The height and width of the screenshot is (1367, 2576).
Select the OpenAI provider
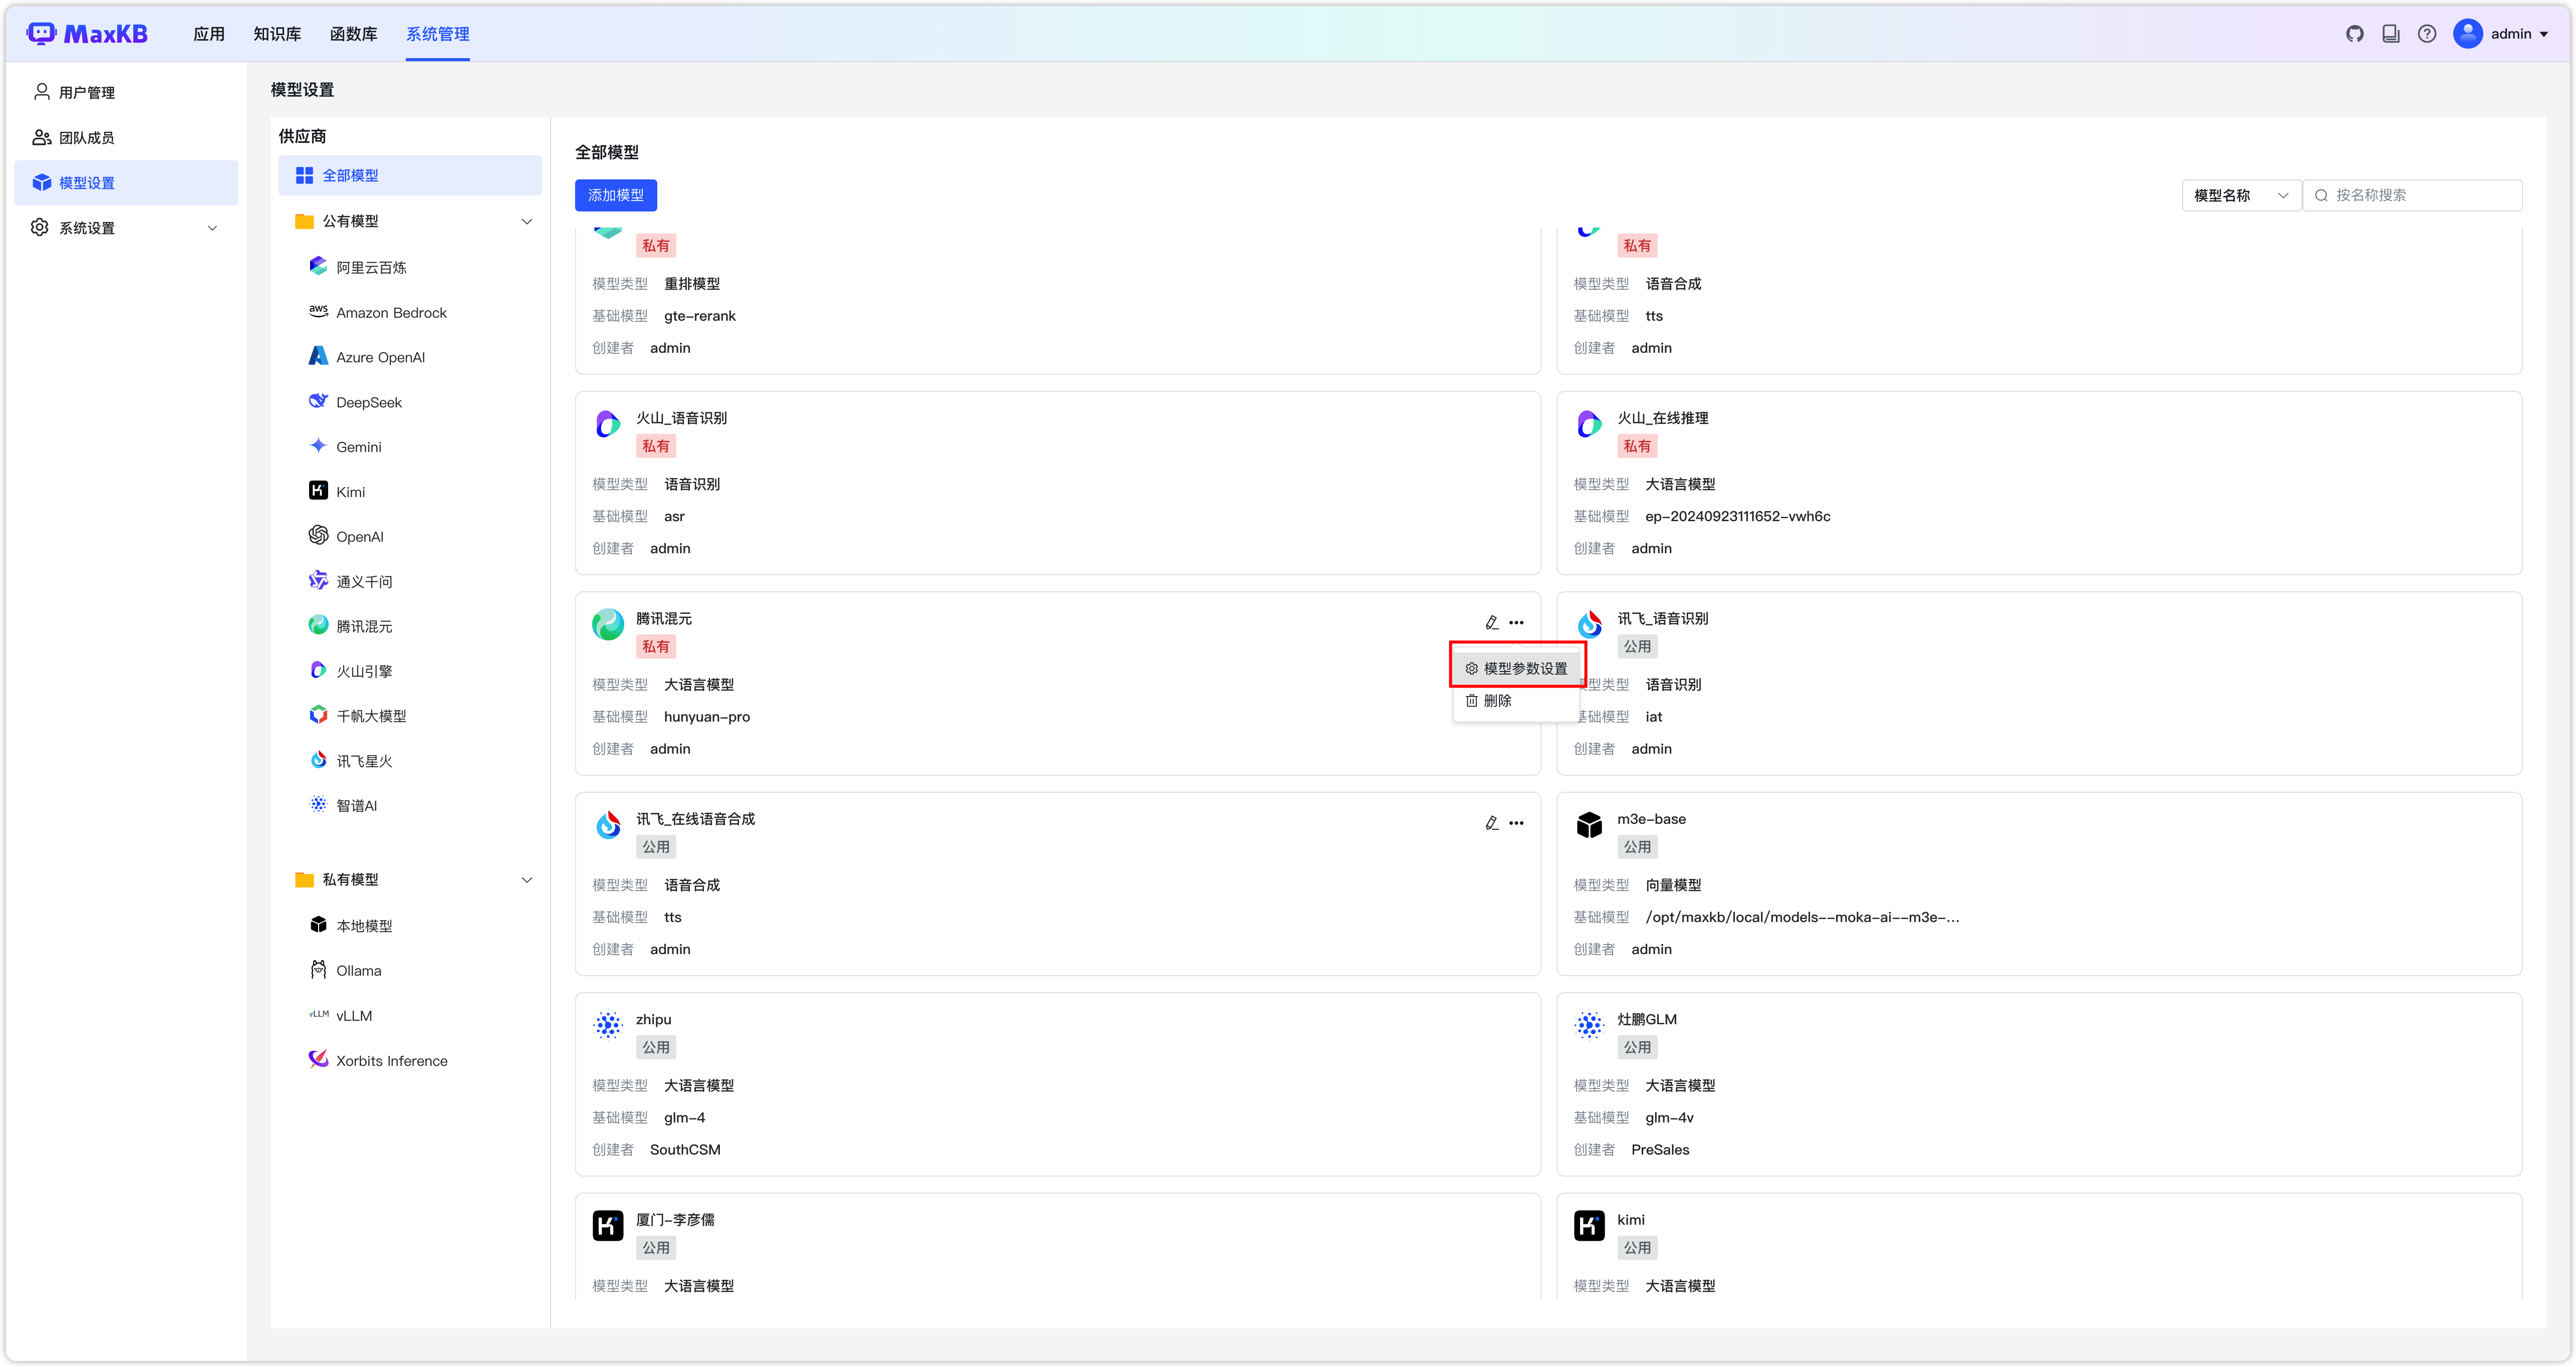(x=359, y=536)
